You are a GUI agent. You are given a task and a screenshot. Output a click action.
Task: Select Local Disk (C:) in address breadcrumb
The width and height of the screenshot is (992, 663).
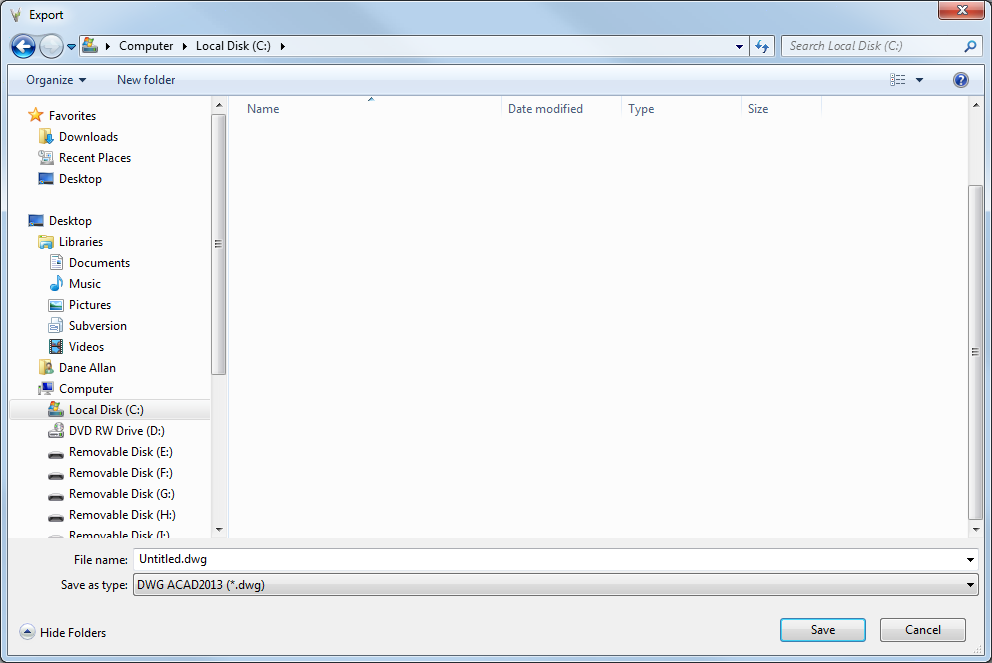coord(233,46)
